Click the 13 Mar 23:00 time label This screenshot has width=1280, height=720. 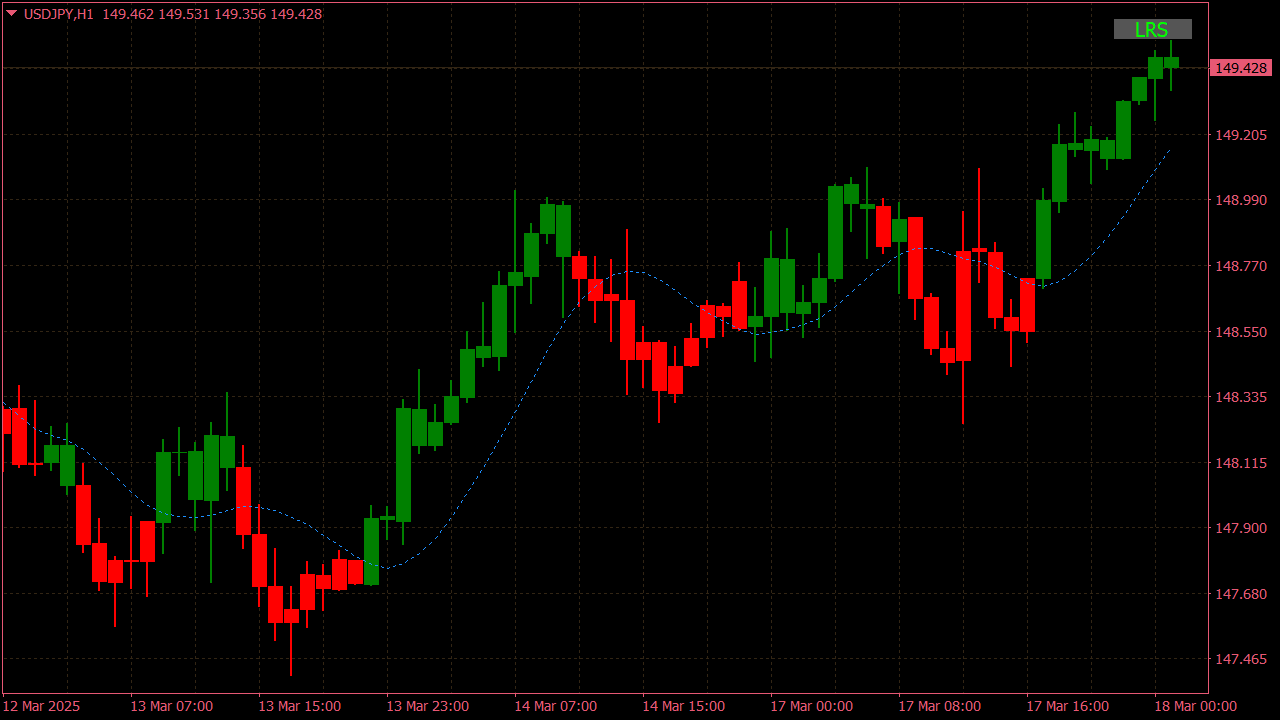click(427, 706)
